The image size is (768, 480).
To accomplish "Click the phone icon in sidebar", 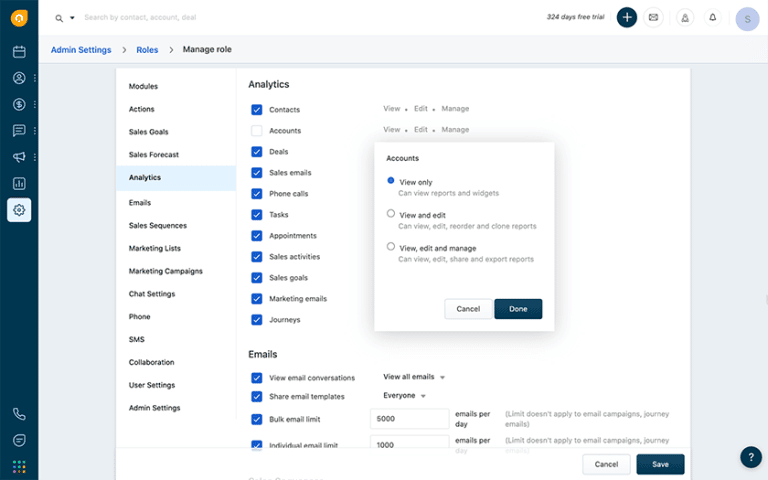I will tap(19, 414).
